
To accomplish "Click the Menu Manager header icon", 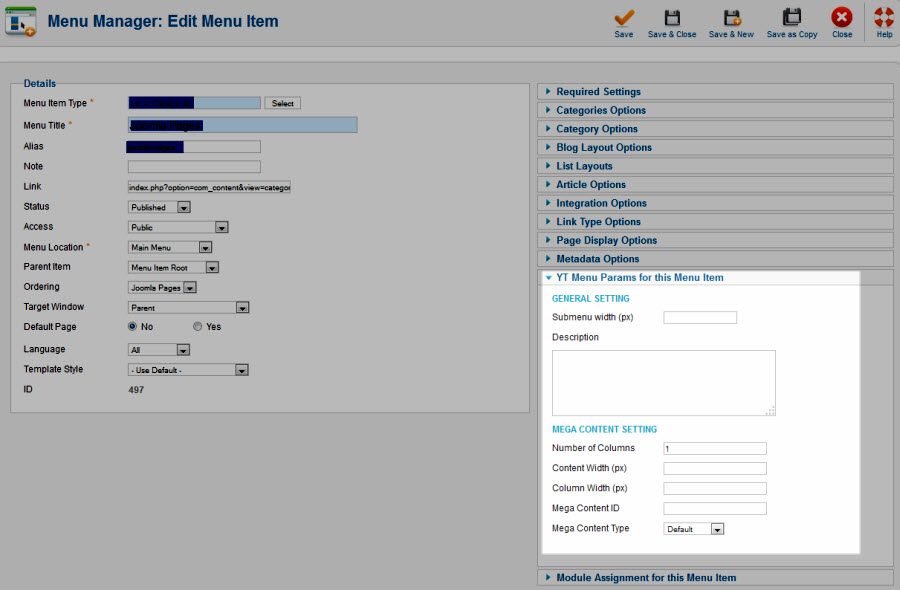I will (x=21, y=21).
